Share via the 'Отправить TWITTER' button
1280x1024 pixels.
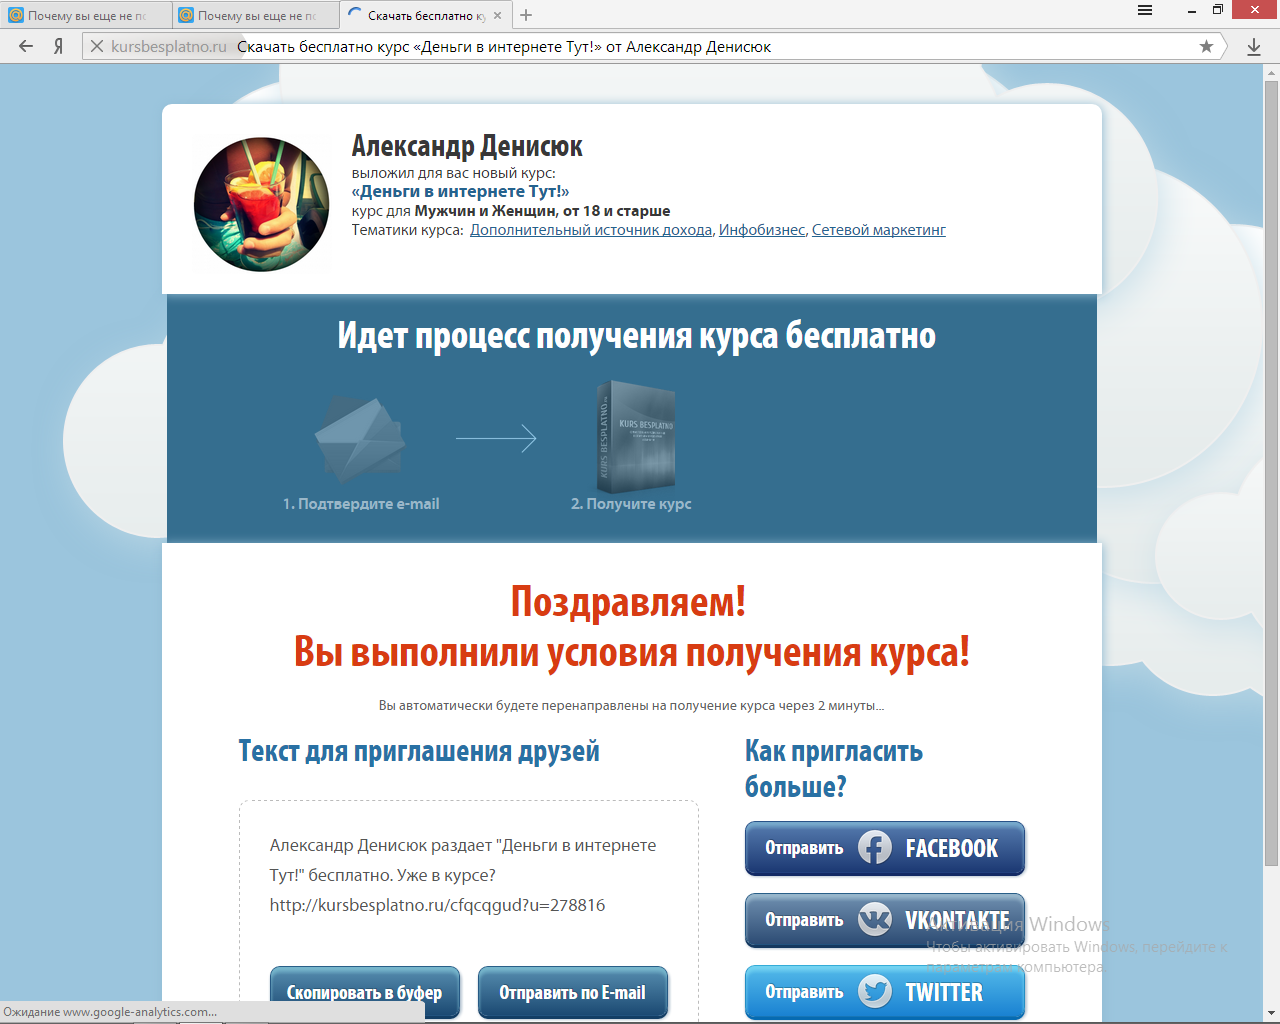coord(885,992)
